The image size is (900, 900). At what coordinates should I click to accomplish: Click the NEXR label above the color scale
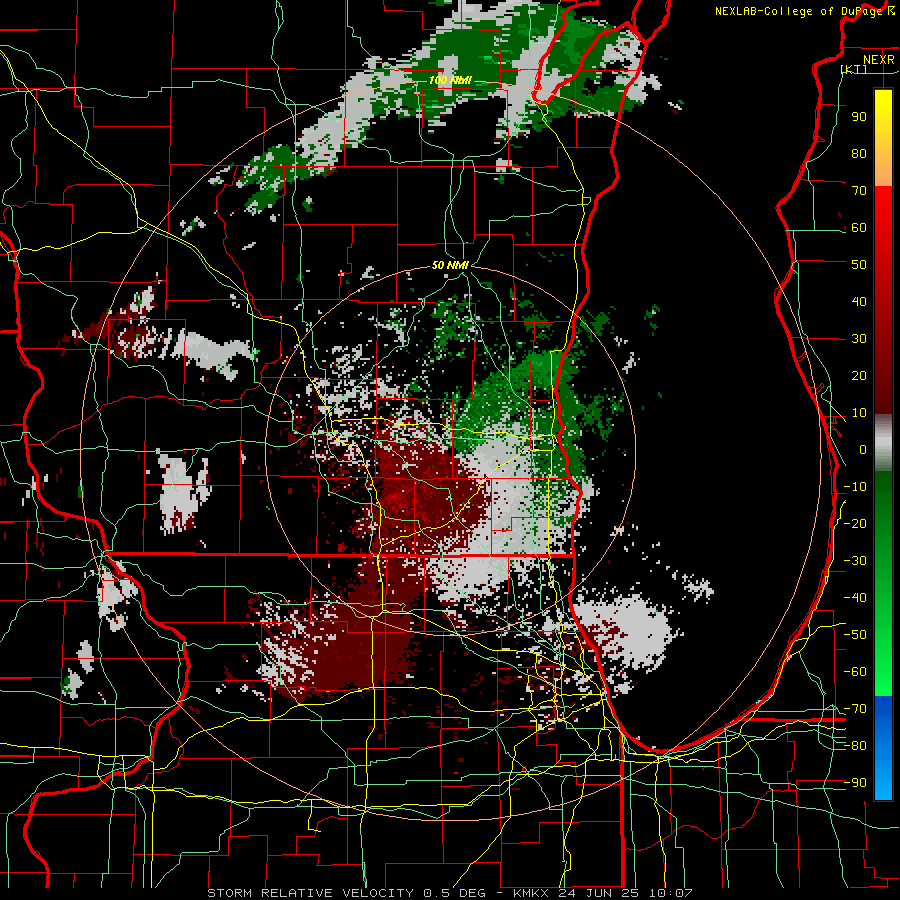click(878, 60)
